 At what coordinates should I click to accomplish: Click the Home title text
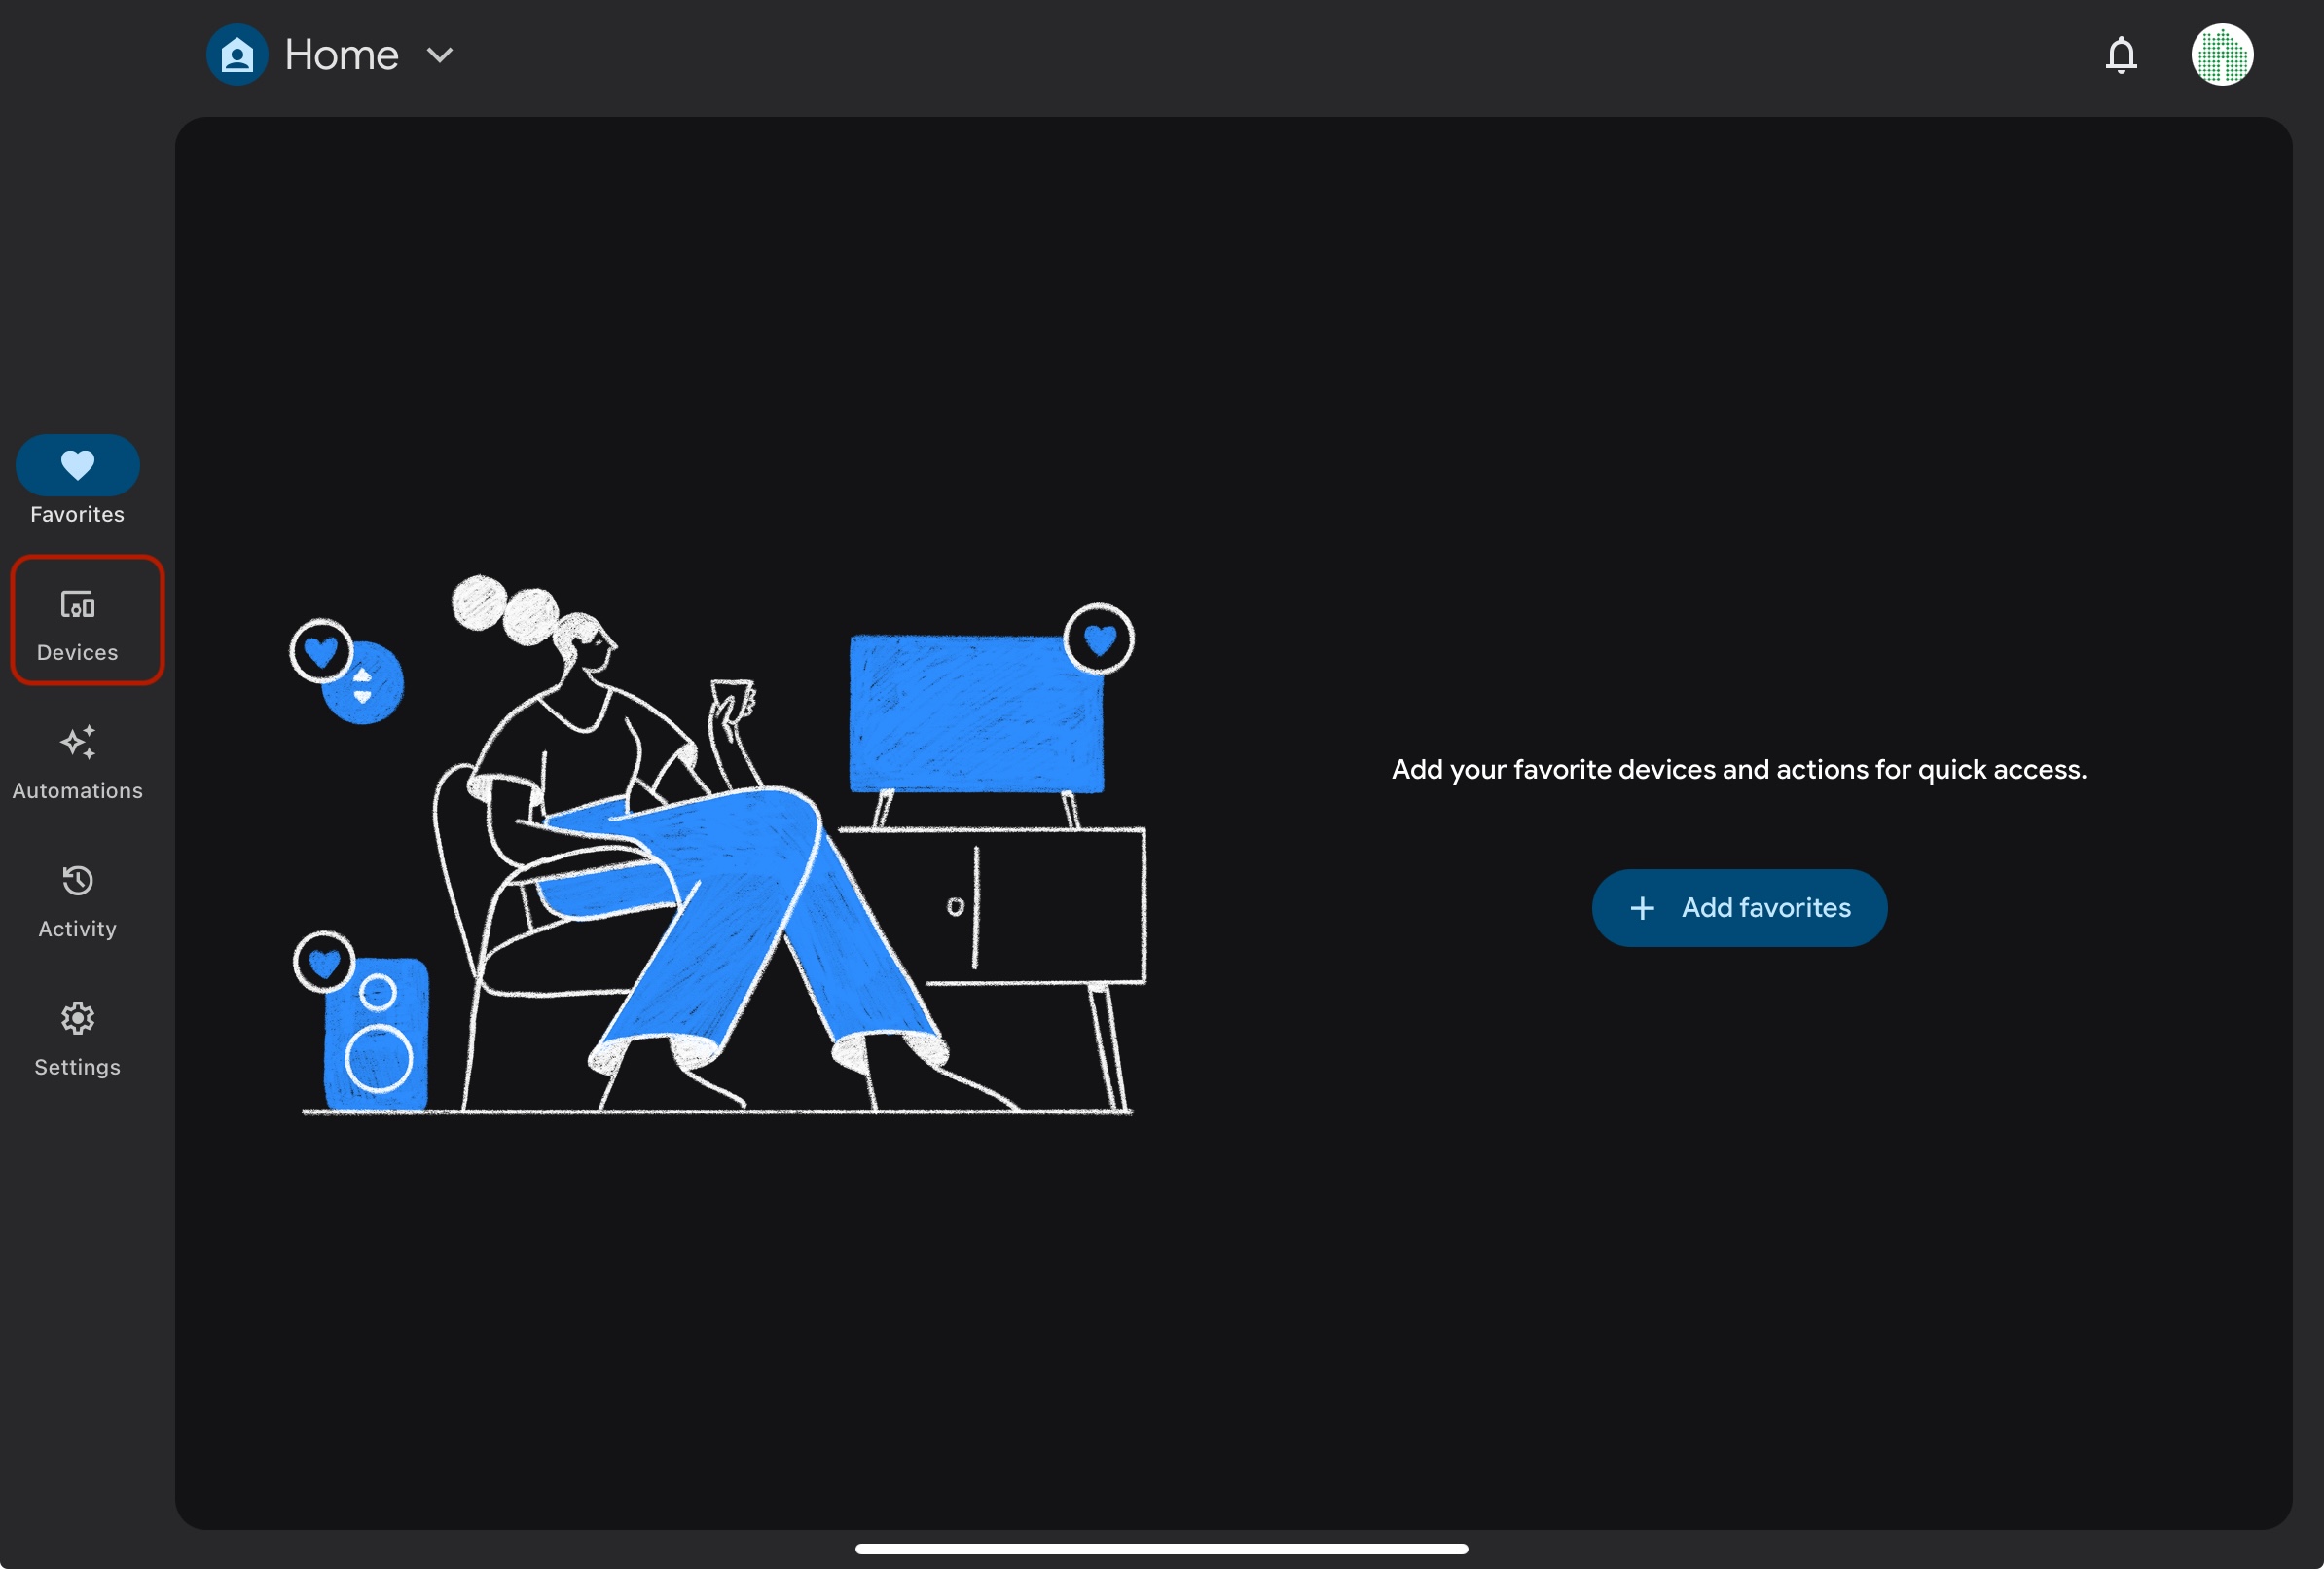[x=341, y=55]
